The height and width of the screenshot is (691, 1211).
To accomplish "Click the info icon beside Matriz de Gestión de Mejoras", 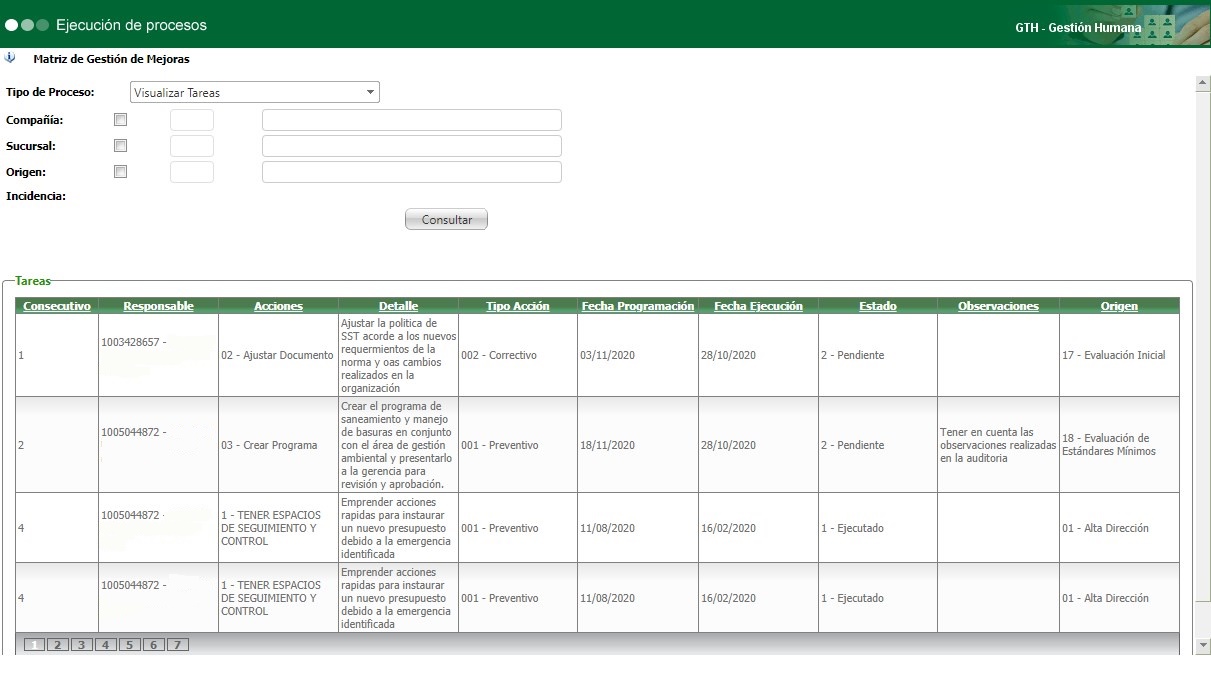I will (10, 58).
